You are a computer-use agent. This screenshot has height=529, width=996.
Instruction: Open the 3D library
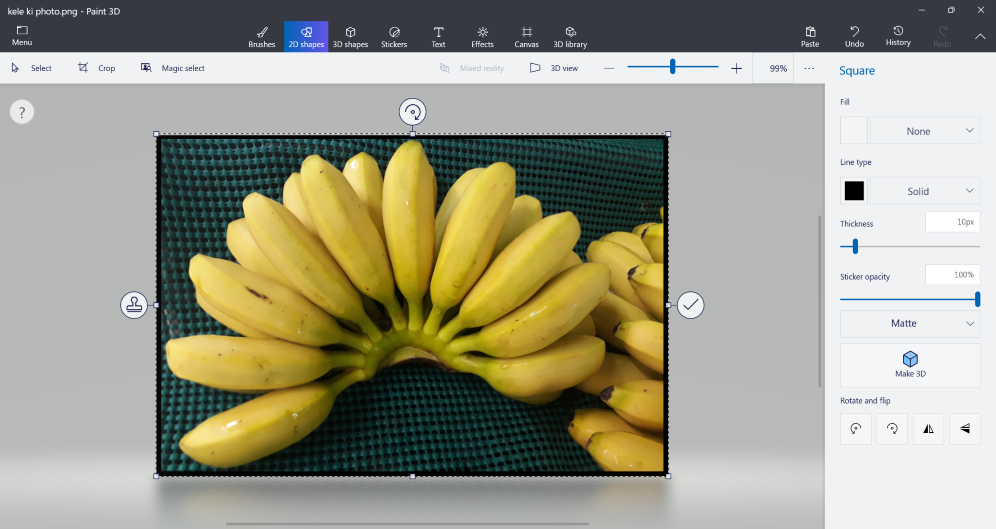click(570, 37)
